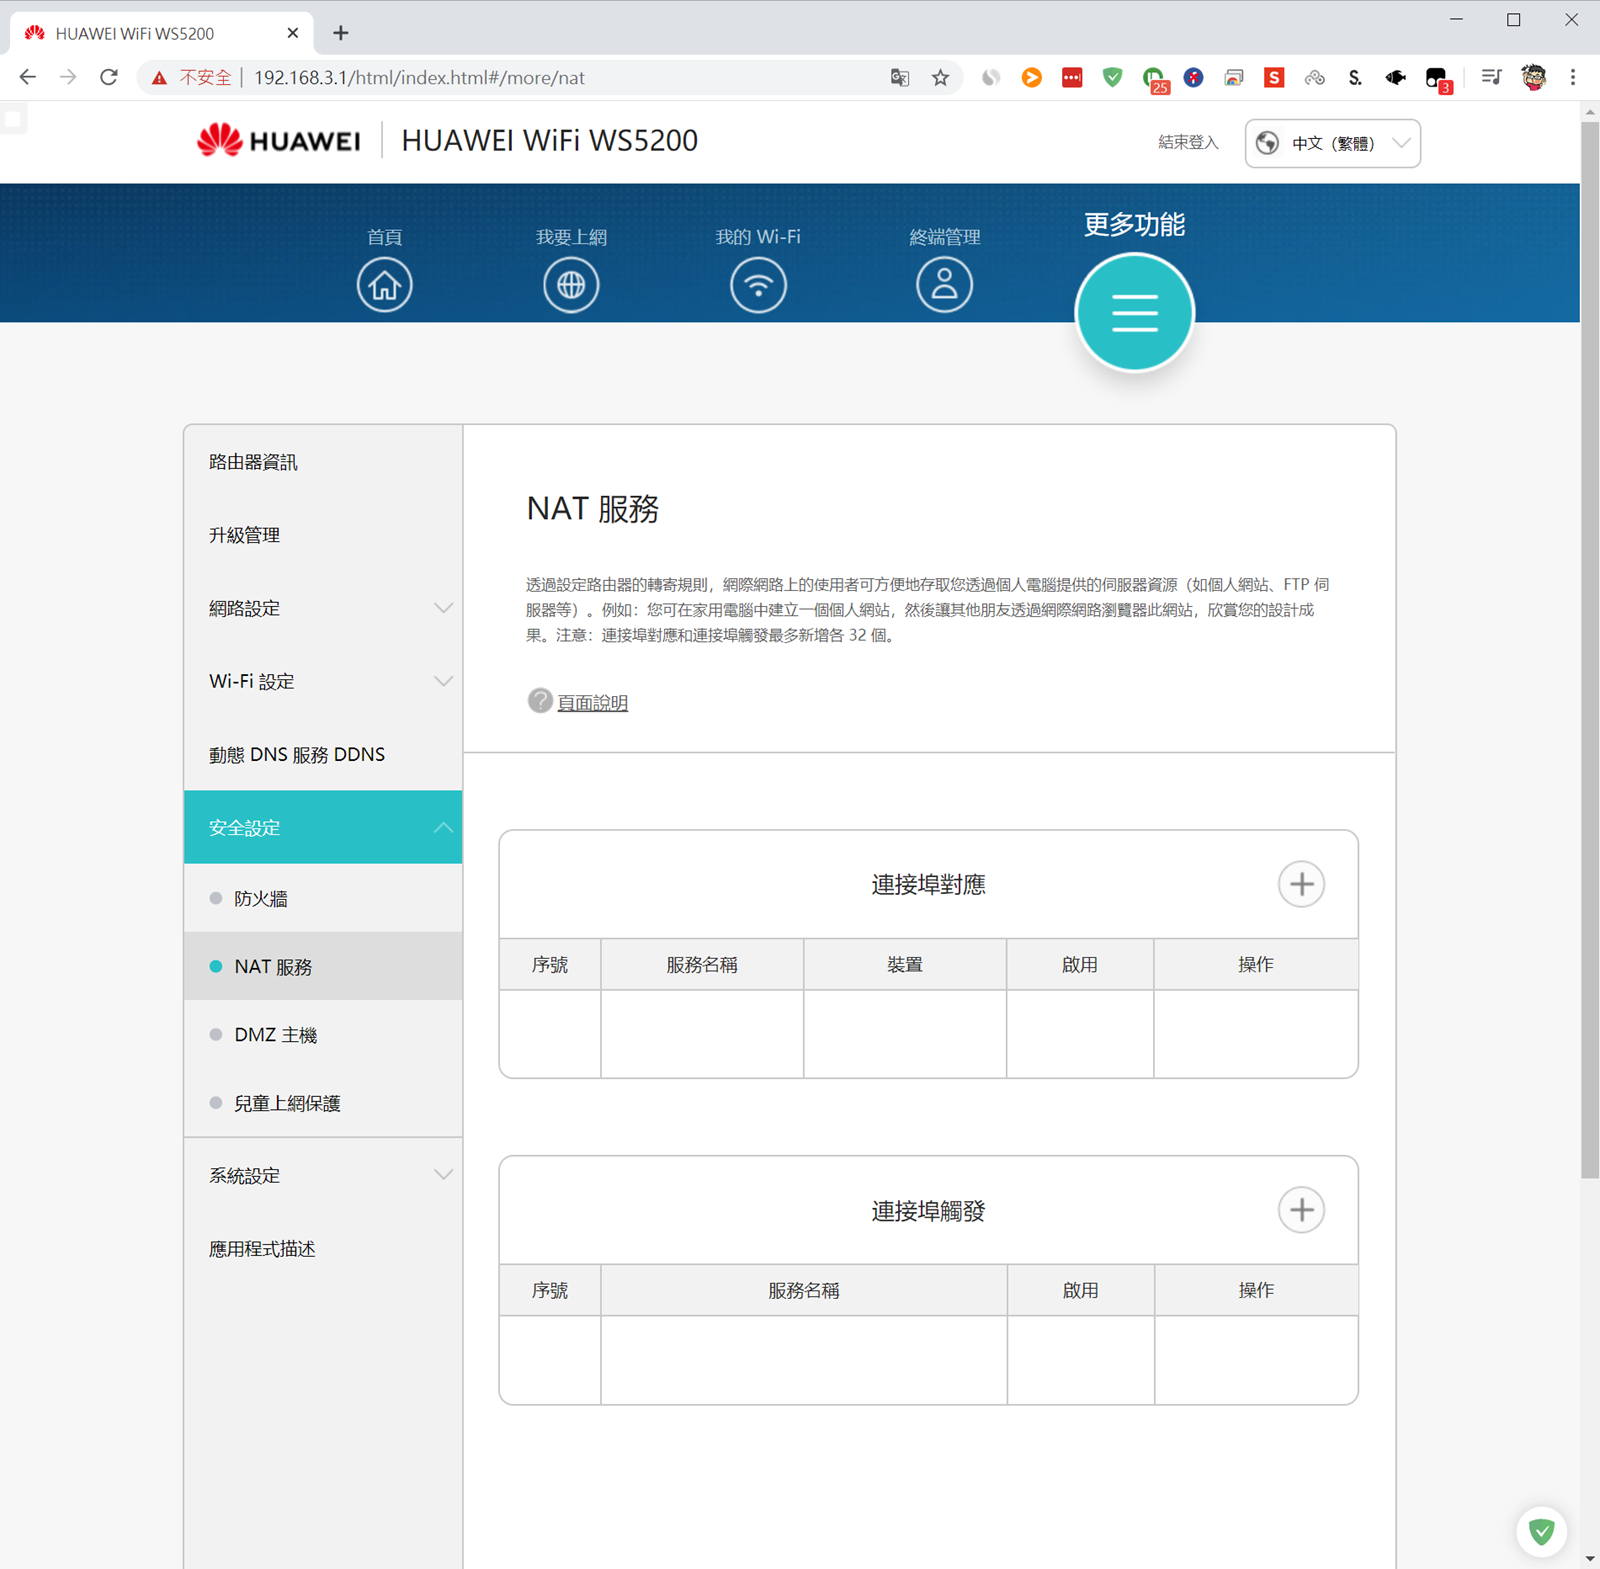Click the terminal management person icon
The image size is (1600, 1569).
pyautogui.click(x=944, y=285)
